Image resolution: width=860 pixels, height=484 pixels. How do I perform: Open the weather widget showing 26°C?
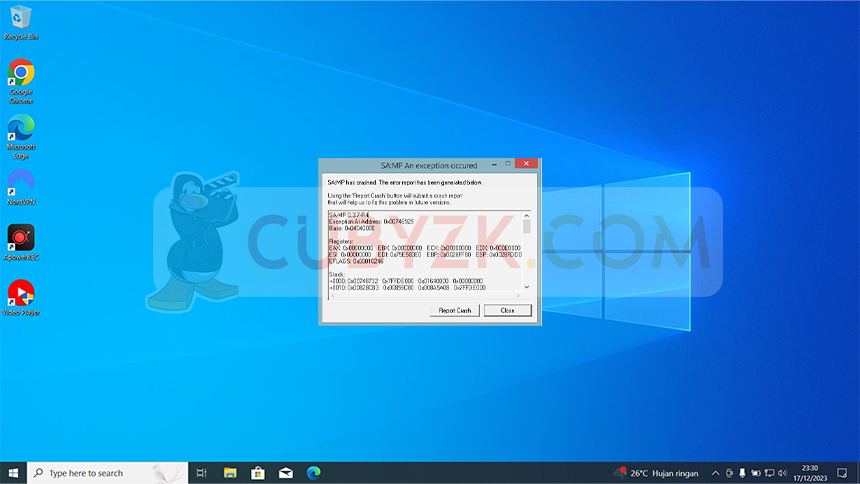tap(656, 473)
